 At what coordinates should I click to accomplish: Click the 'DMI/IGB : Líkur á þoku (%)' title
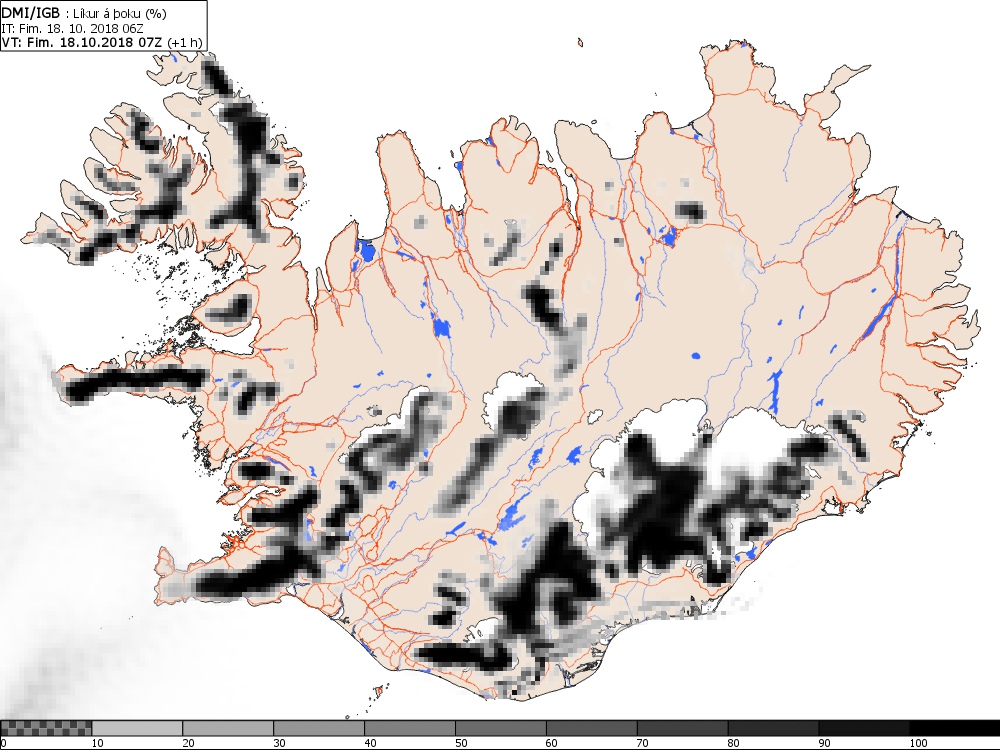[x=84, y=14]
